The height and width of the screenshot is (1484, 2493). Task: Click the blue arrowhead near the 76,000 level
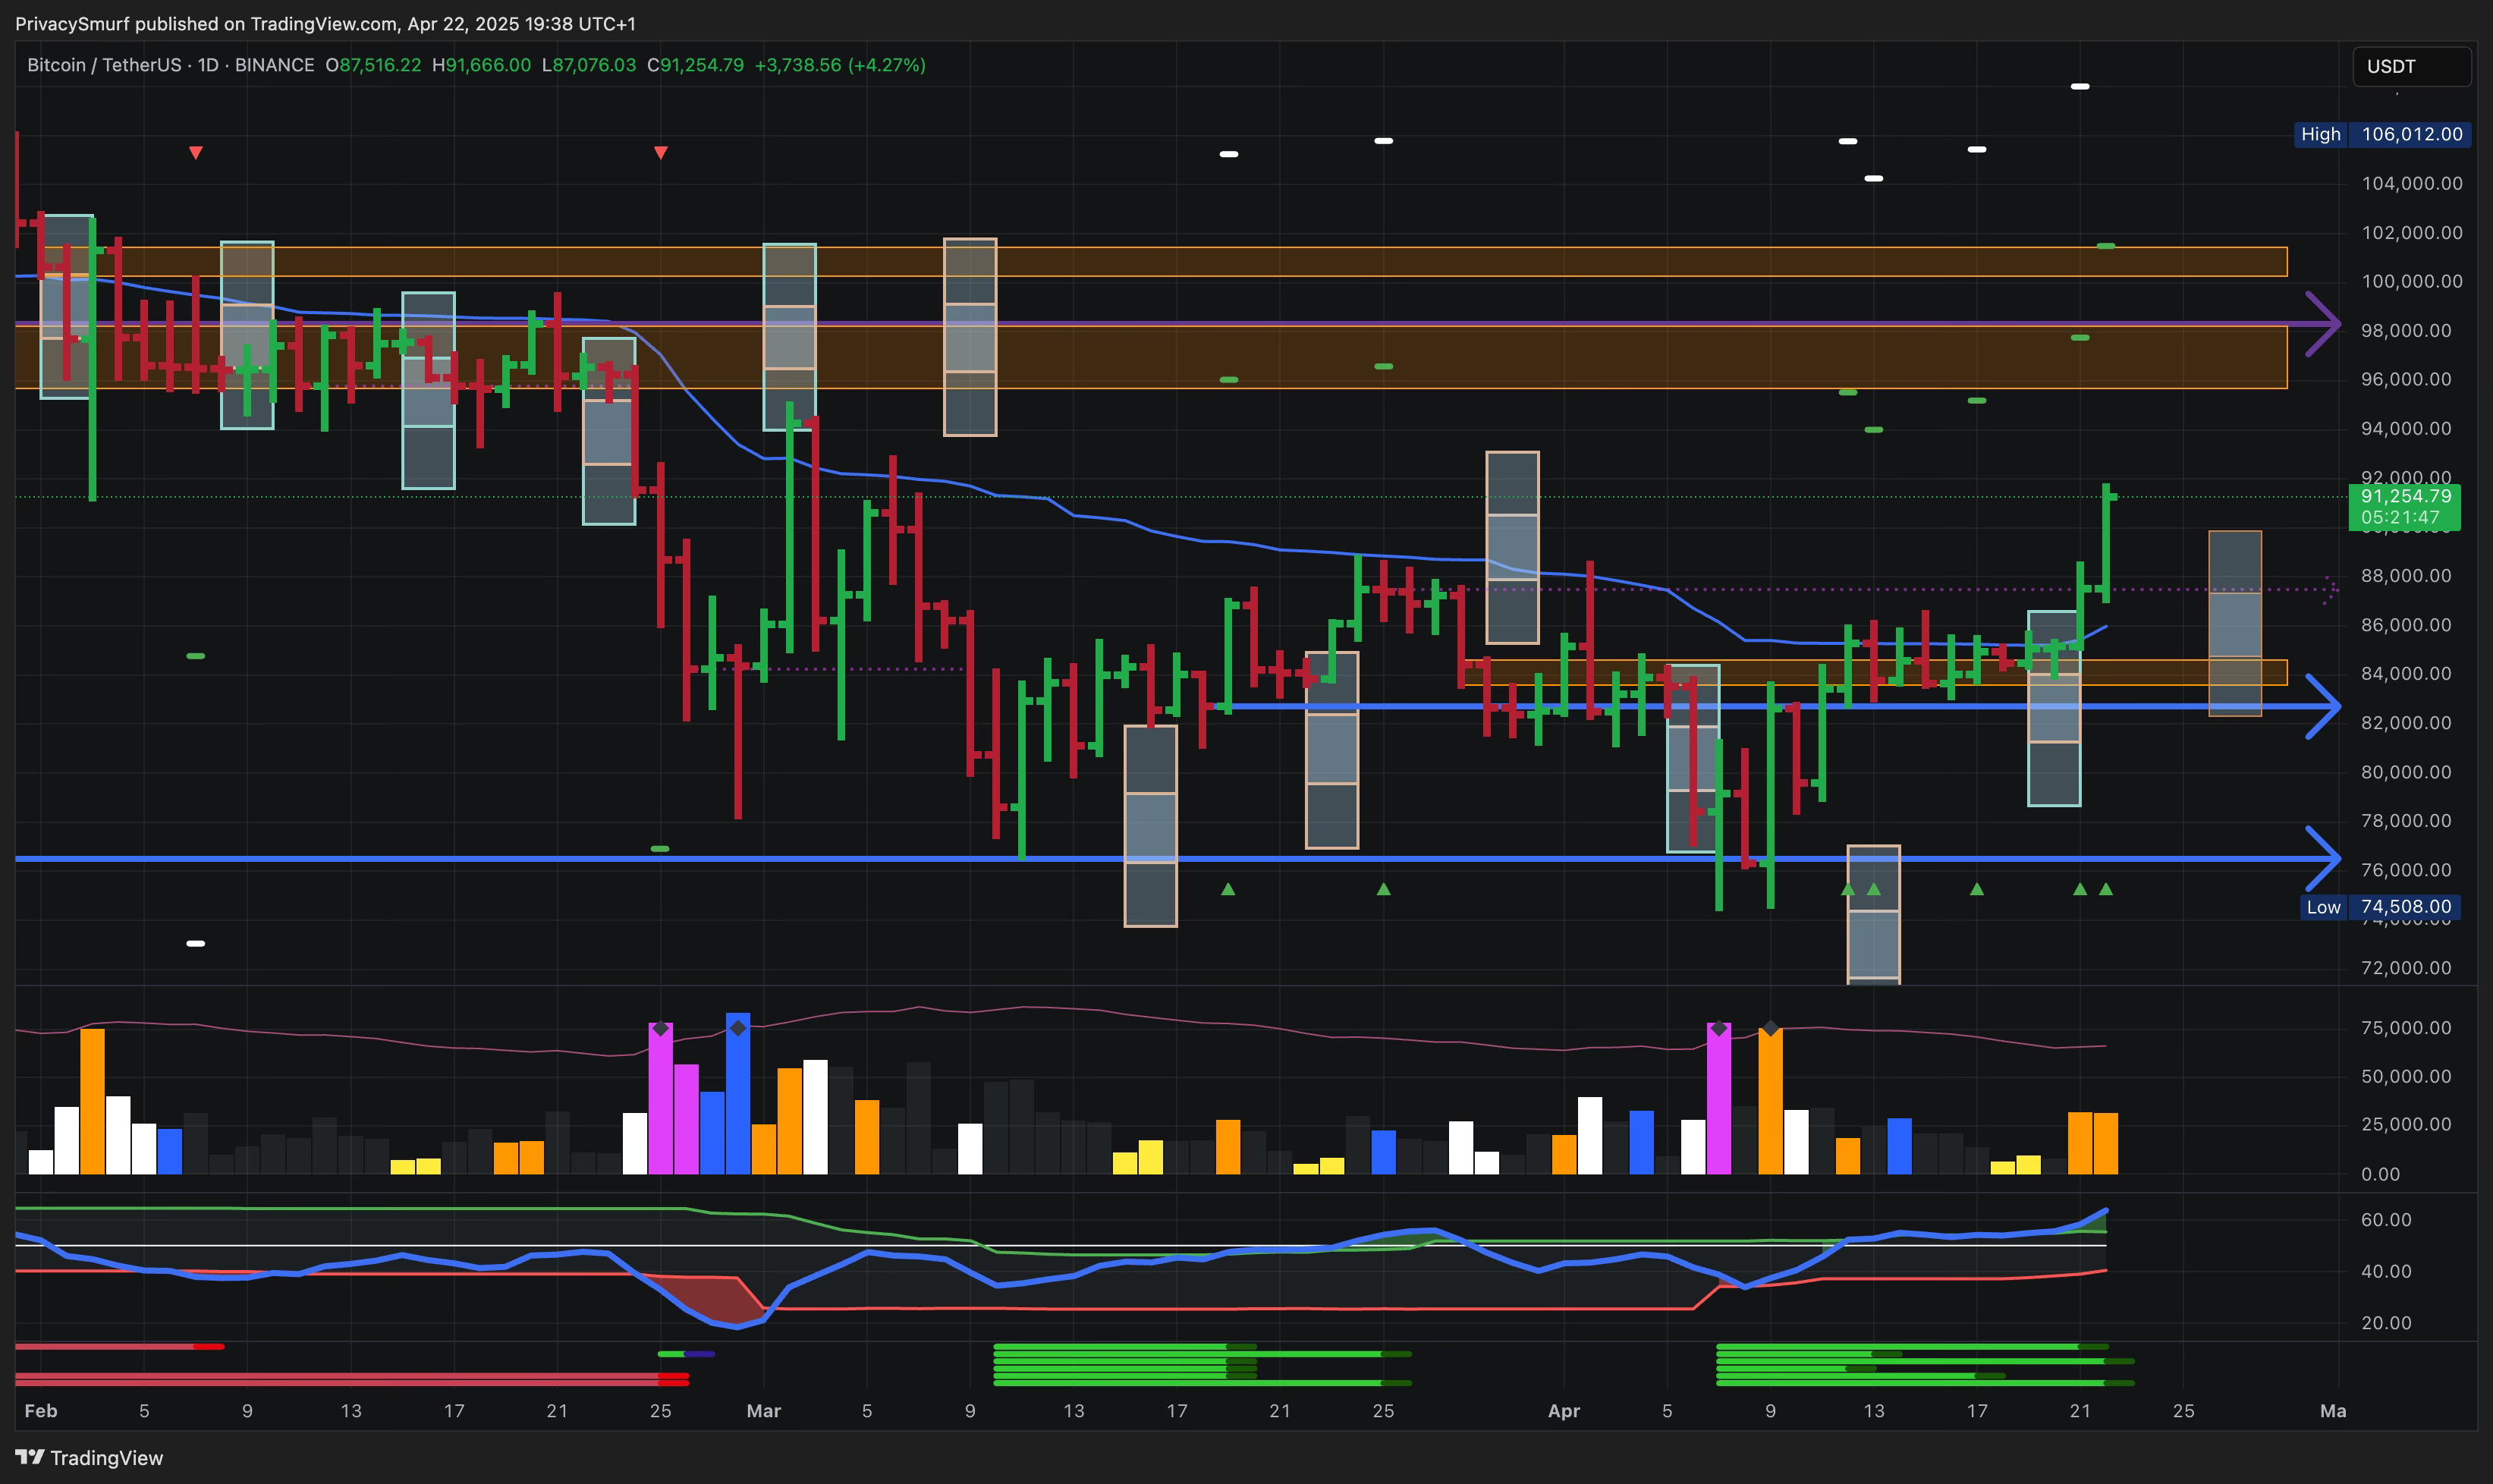[2322, 858]
